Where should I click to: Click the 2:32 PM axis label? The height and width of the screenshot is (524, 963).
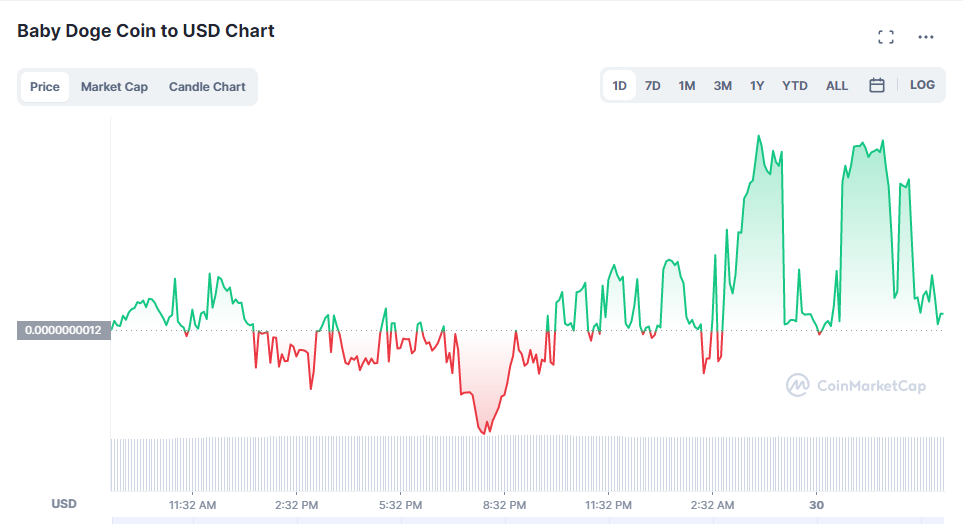[297, 505]
